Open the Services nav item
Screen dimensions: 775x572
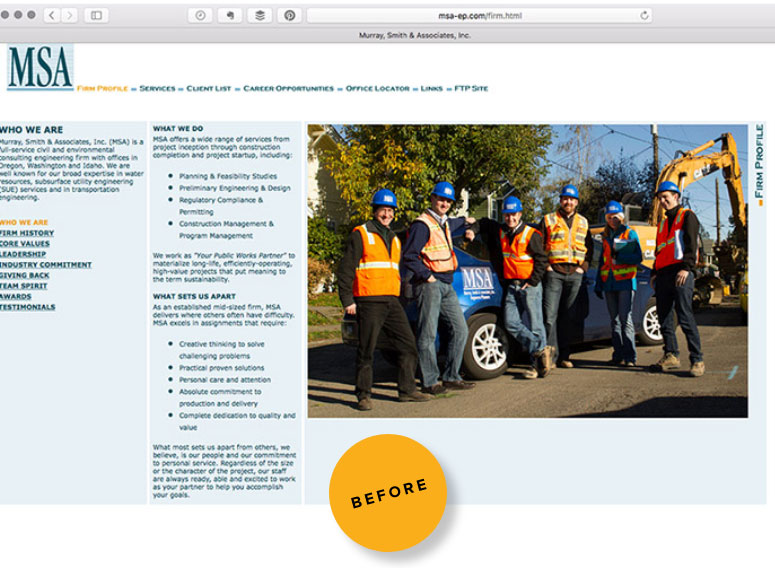coord(157,88)
